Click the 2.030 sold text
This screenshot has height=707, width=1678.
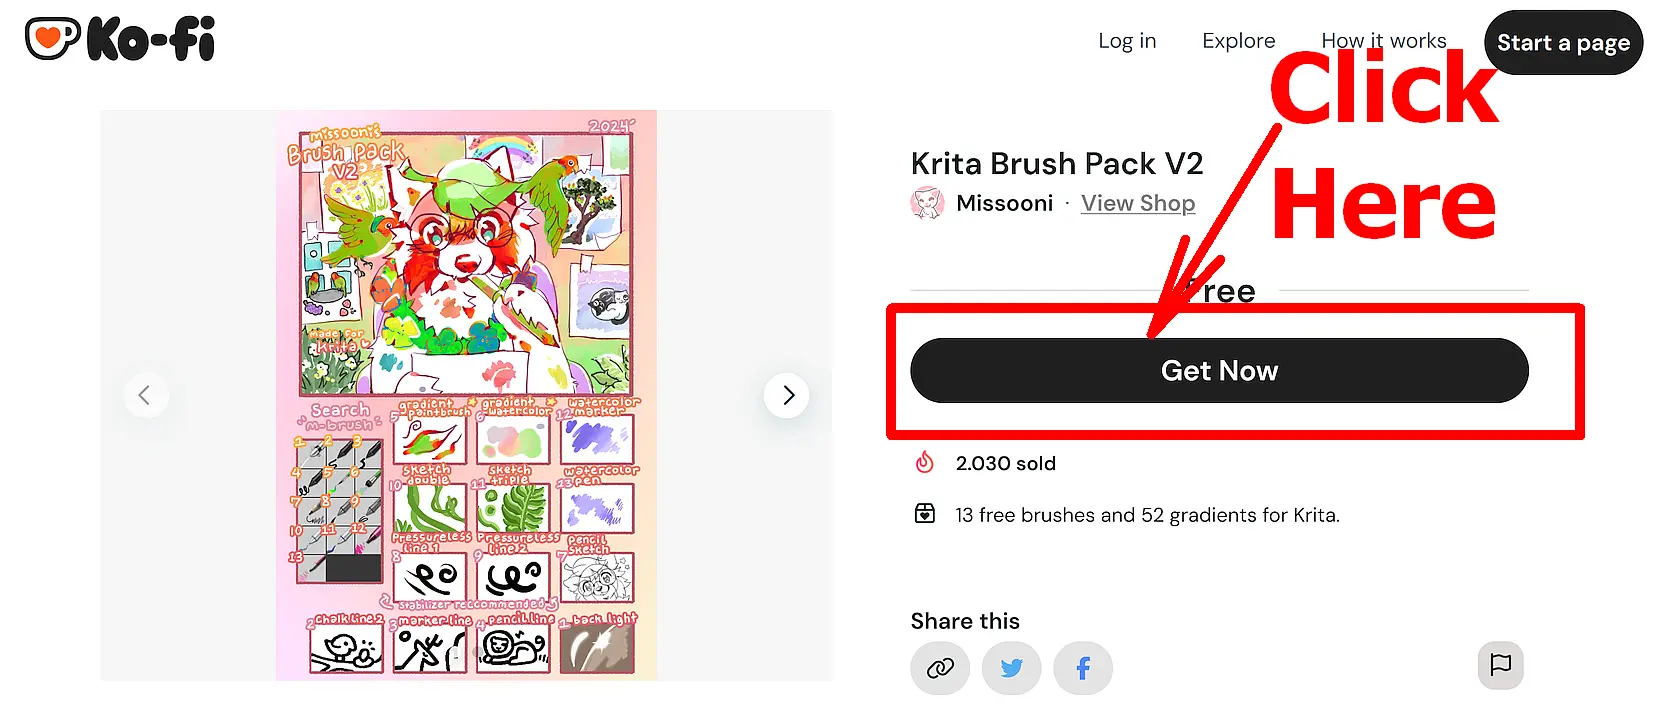coord(1005,463)
